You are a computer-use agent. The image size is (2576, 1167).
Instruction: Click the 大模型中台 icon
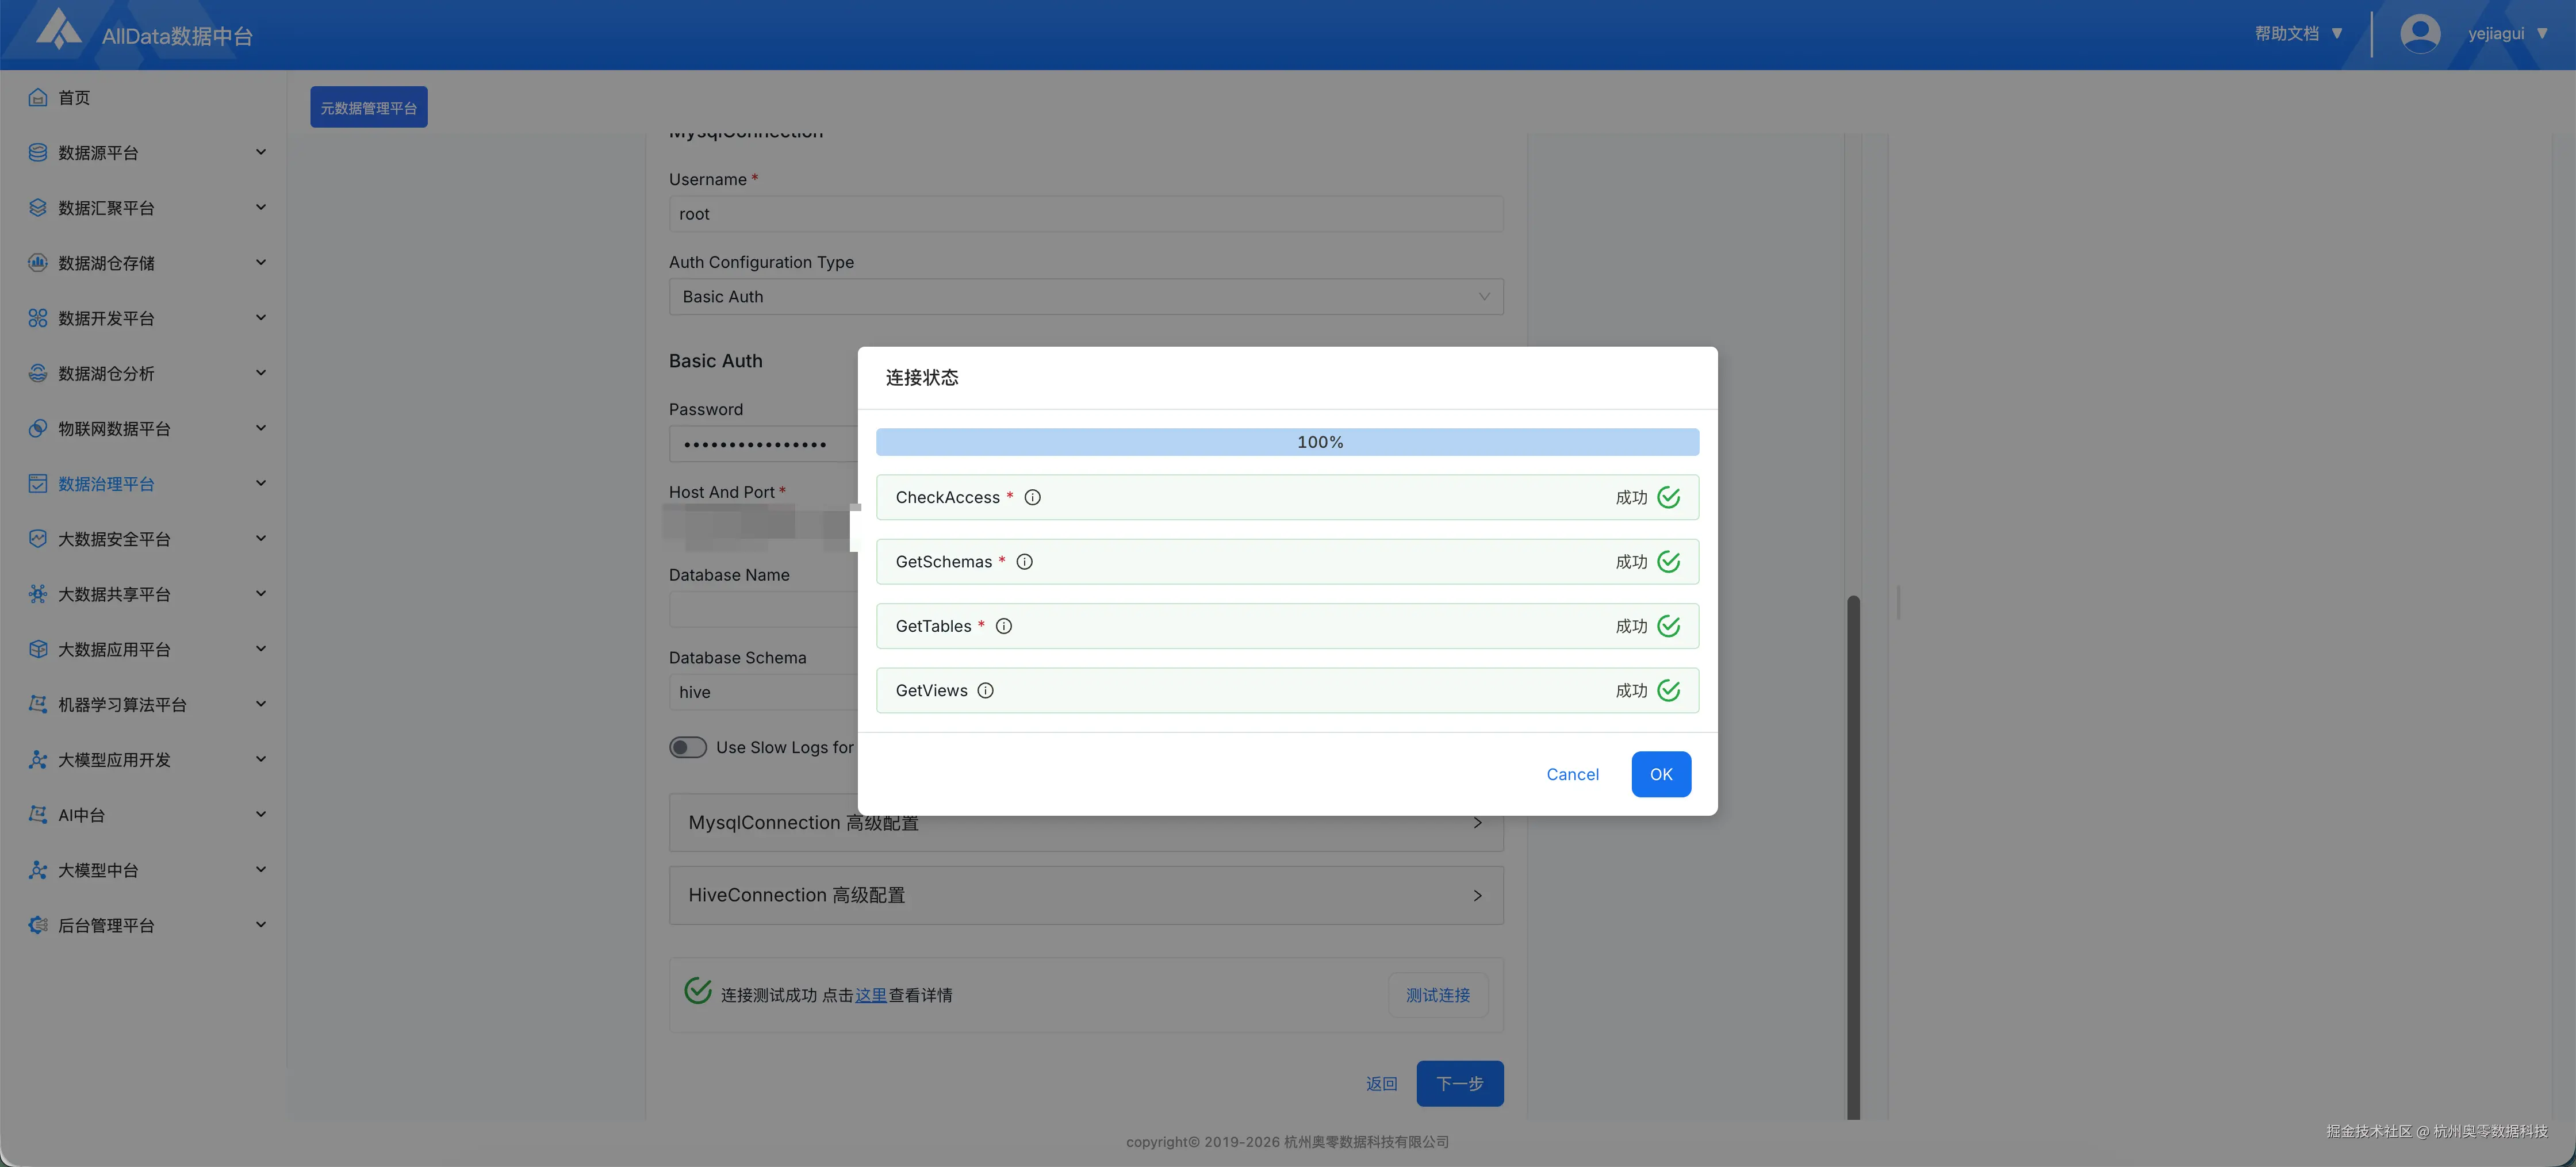(38, 870)
